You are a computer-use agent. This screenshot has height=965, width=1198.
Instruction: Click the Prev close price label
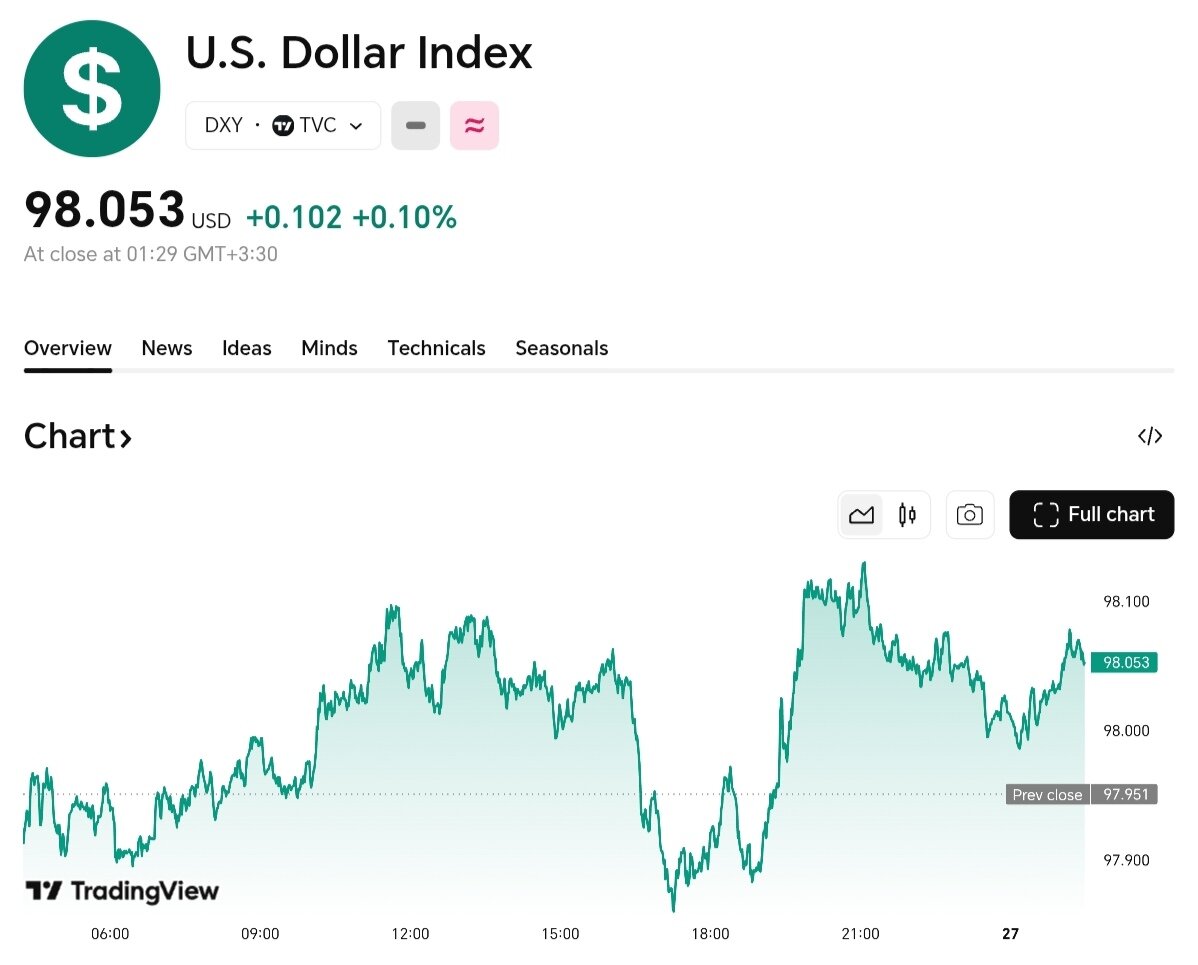tap(1047, 795)
